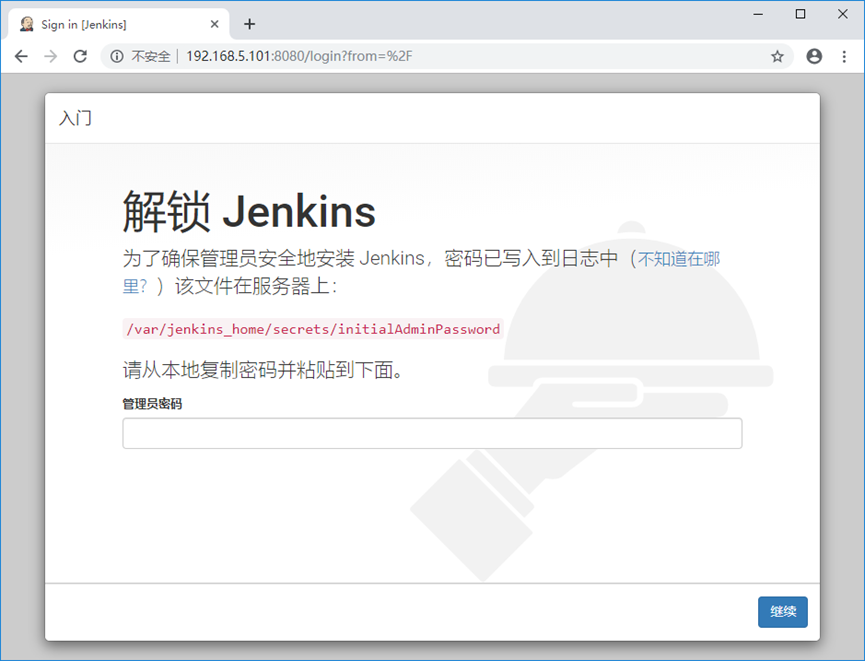Click the /var/jenkins_home/secrets/initialAdminPassword path

[313, 329]
